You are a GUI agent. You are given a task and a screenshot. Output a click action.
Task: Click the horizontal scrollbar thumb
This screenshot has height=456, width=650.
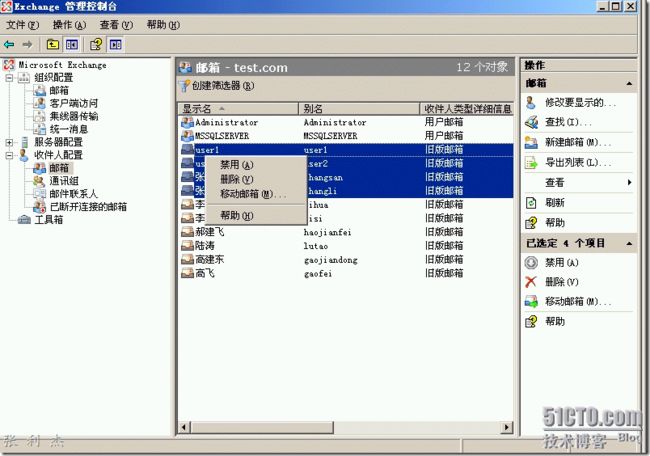[262, 427]
